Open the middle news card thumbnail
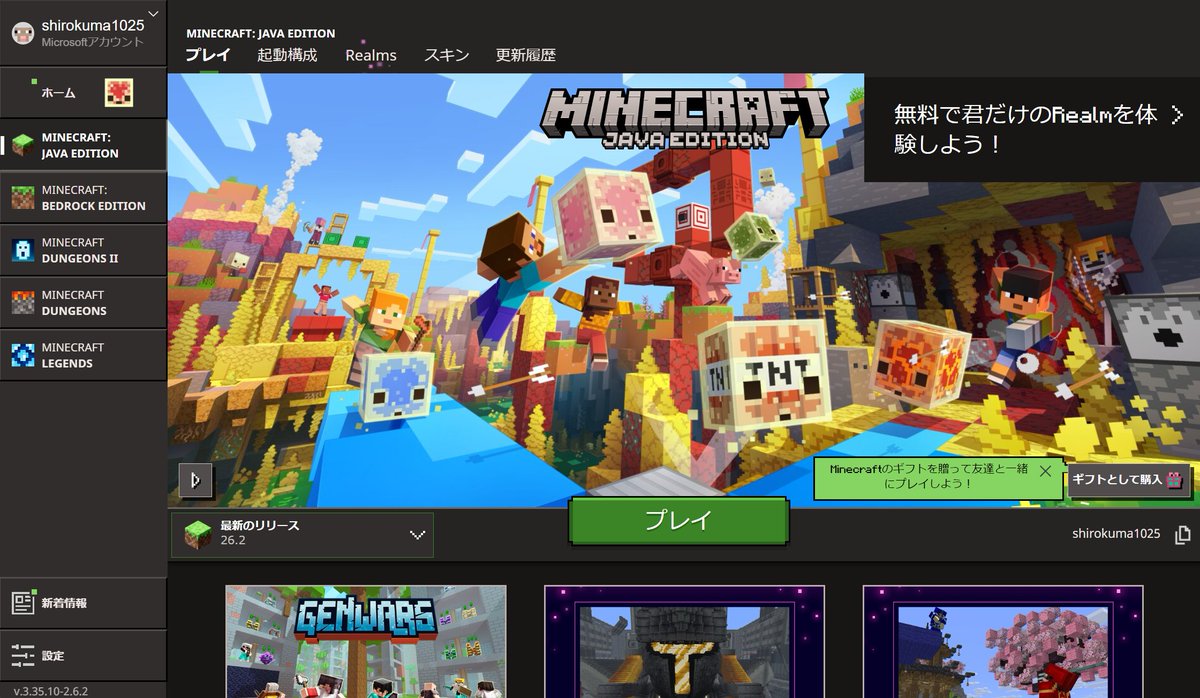Viewport: 1200px width, 698px height. [684, 641]
